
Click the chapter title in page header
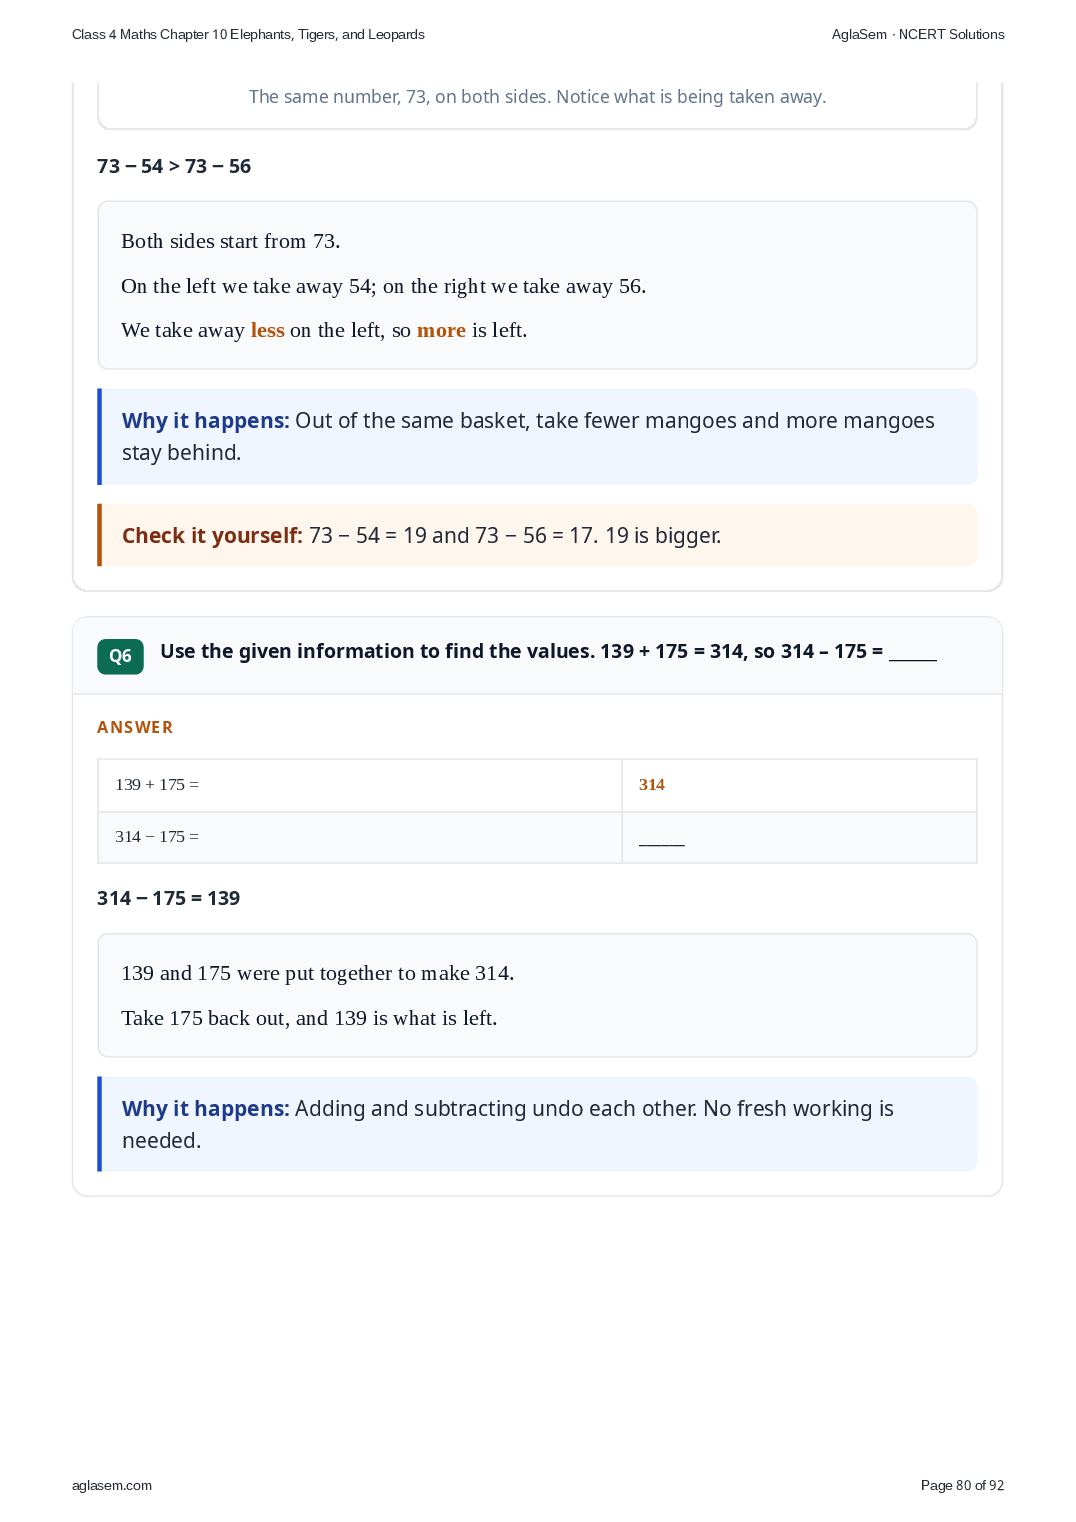[x=248, y=34]
